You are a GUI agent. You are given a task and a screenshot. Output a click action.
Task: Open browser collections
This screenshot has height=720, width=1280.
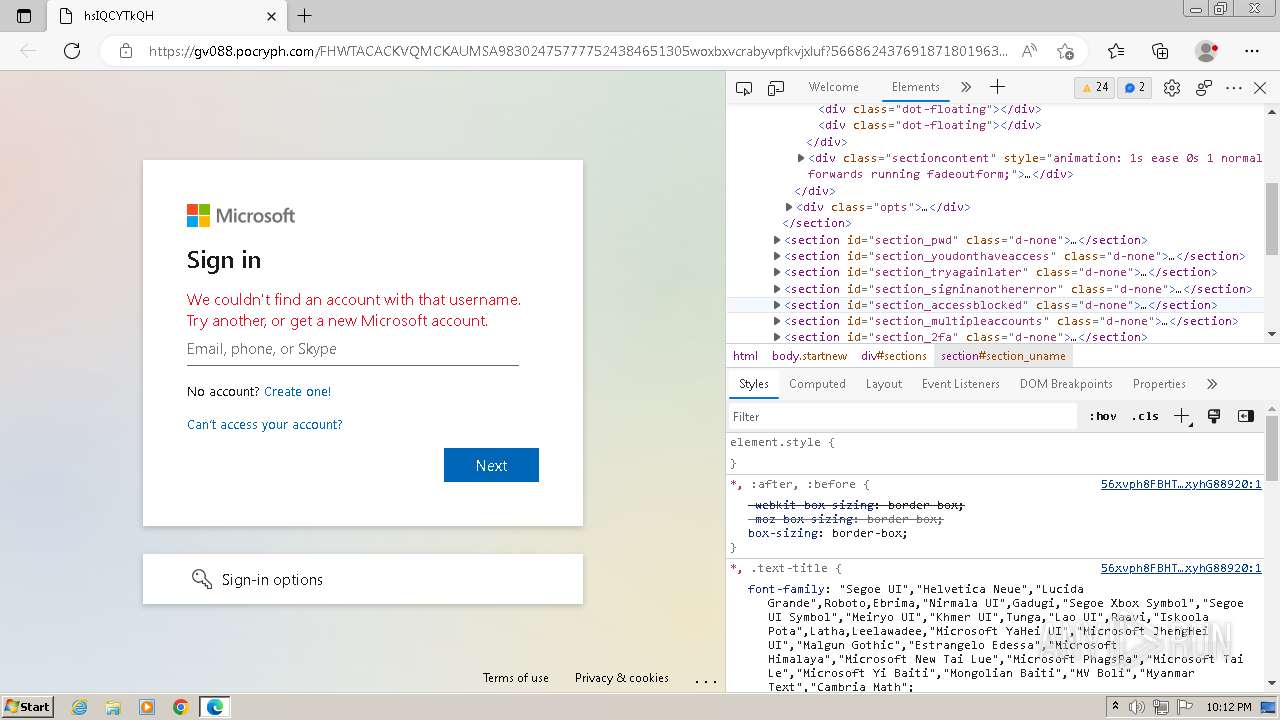click(1160, 51)
